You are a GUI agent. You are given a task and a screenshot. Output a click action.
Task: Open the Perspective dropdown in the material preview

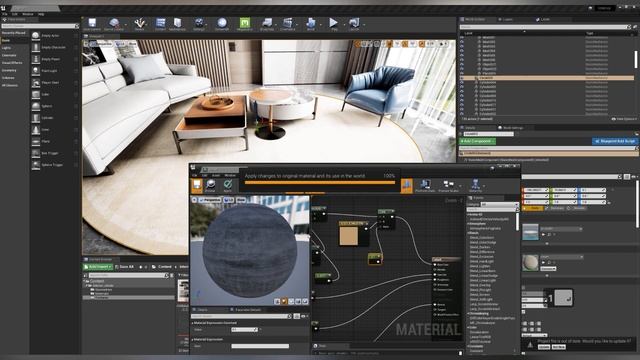coord(210,200)
